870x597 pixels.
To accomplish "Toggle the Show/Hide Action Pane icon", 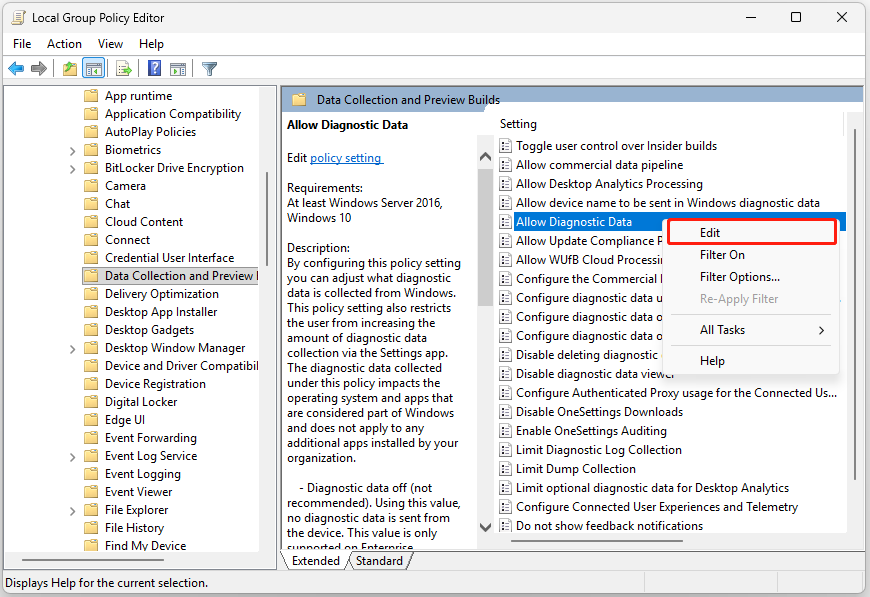I will point(178,68).
